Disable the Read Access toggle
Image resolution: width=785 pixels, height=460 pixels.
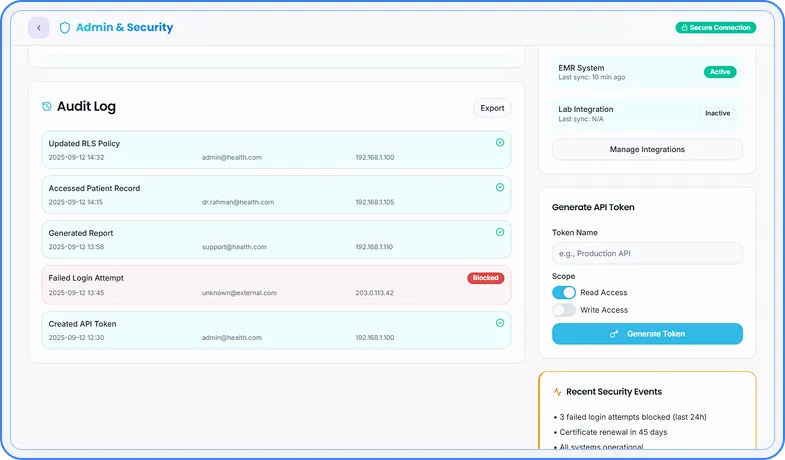coord(564,293)
